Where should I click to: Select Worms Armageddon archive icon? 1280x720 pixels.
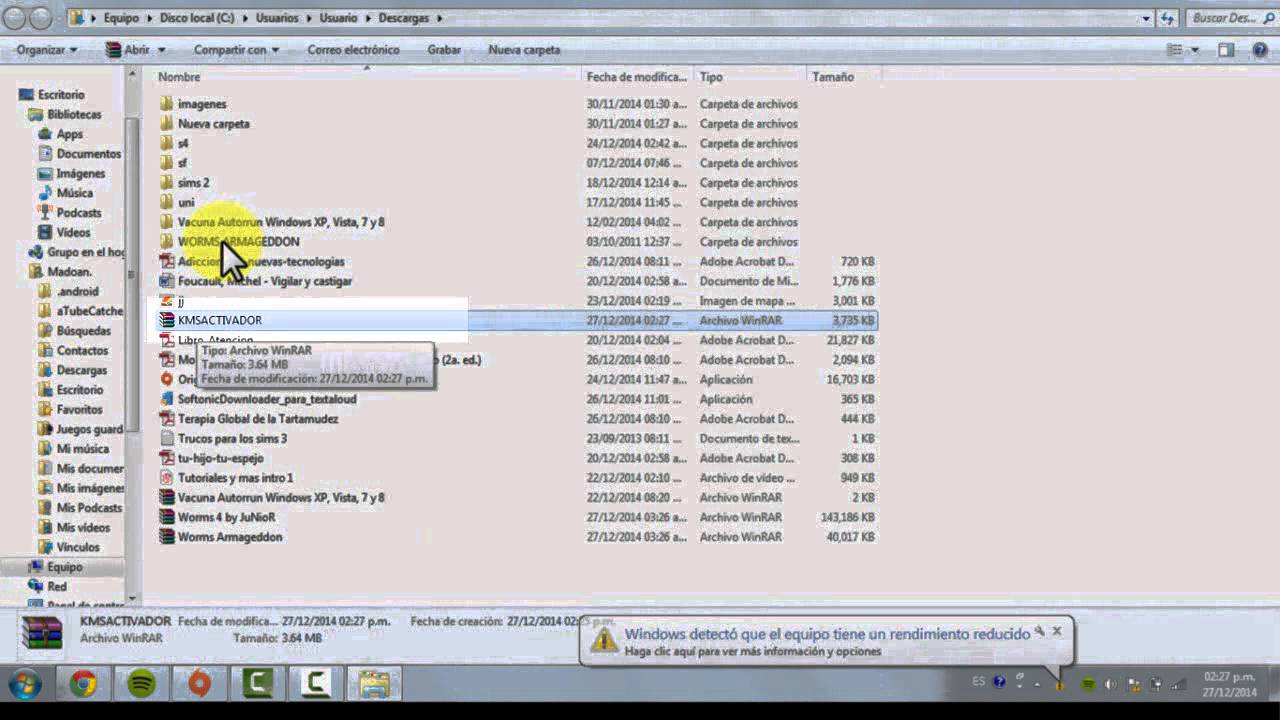(x=167, y=537)
